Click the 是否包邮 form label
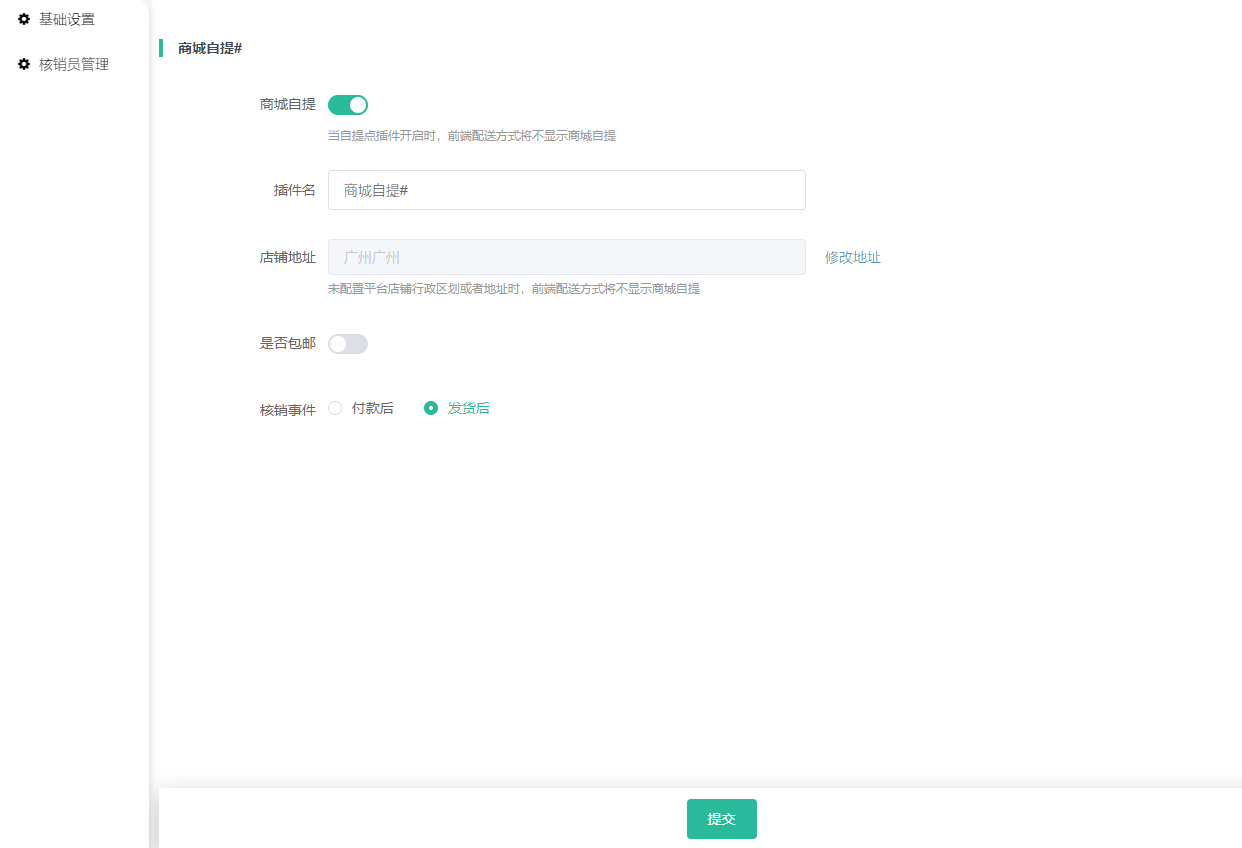 point(287,343)
